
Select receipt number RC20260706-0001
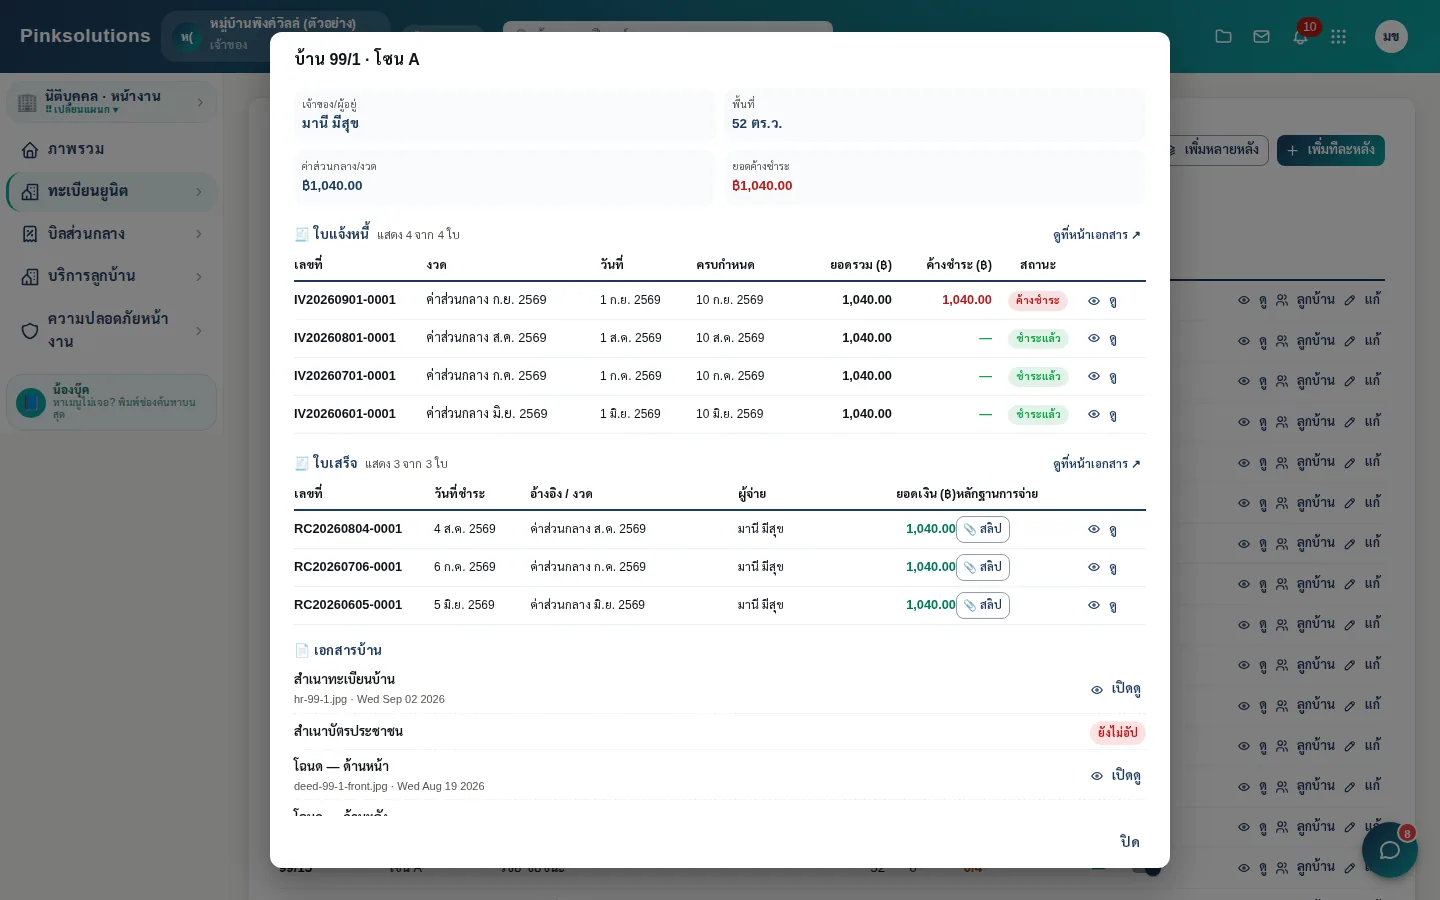click(348, 567)
